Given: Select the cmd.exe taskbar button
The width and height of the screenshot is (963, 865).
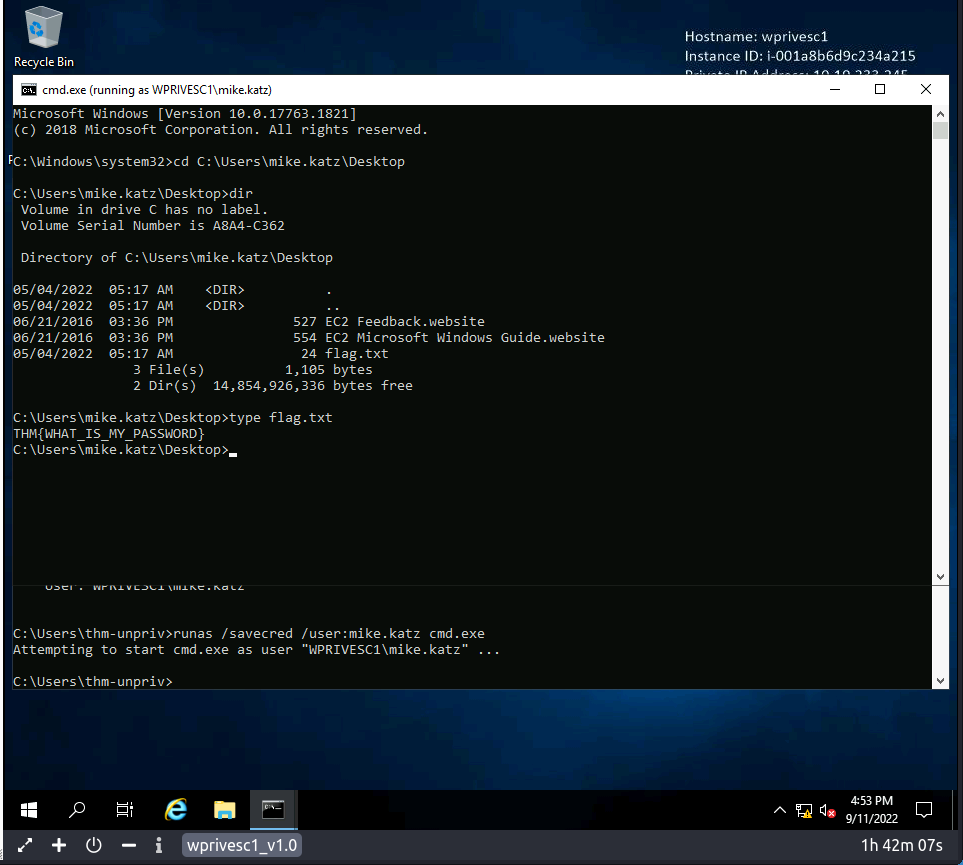Looking at the screenshot, I should pyautogui.click(x=273, y=809).
